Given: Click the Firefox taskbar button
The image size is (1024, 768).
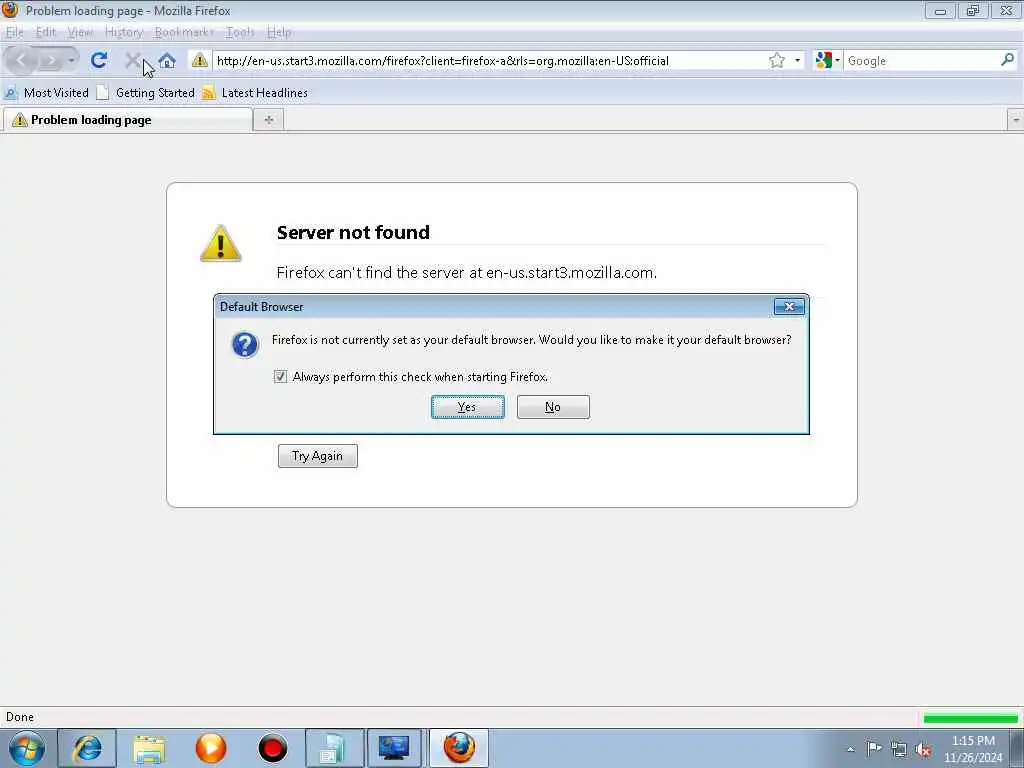Looking at the screenshot, I should point(459,748).
